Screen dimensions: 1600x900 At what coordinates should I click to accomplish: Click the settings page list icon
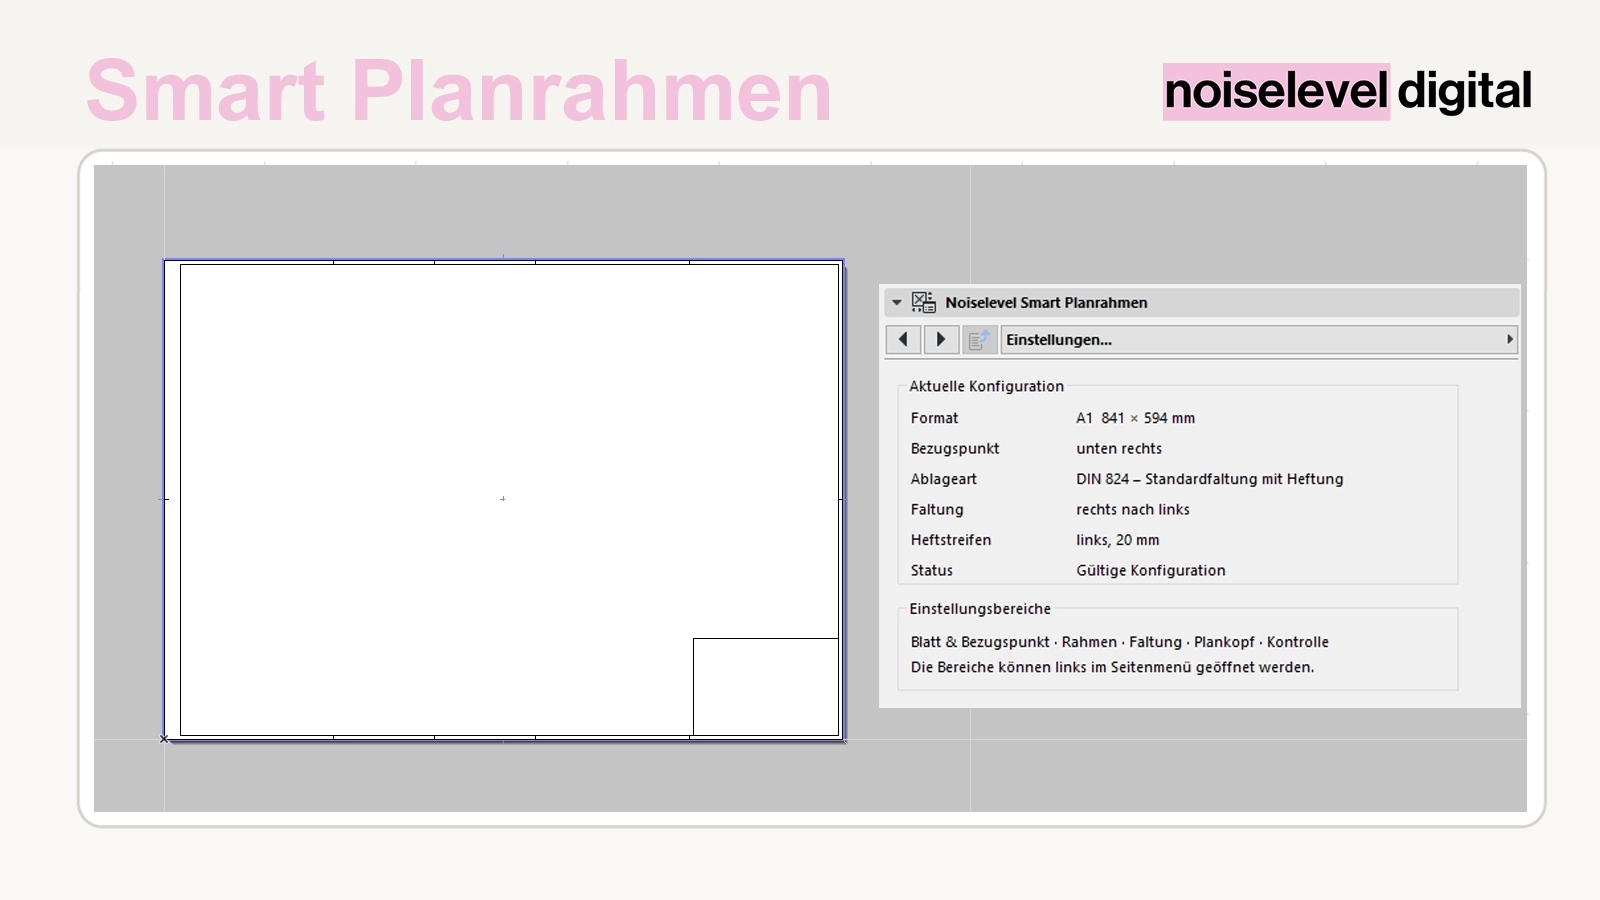pos(979,340)
